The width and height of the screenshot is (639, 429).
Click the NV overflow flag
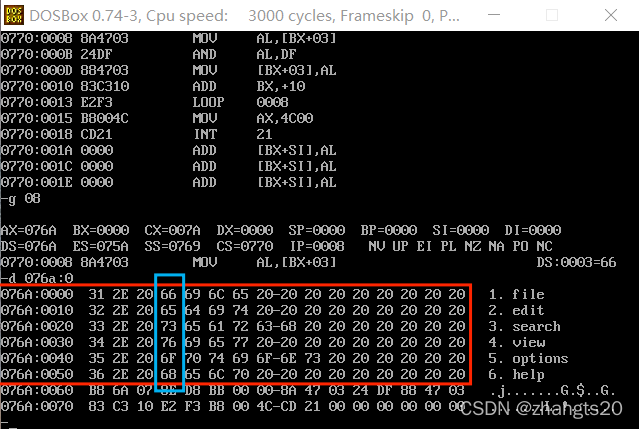(377, 246)
